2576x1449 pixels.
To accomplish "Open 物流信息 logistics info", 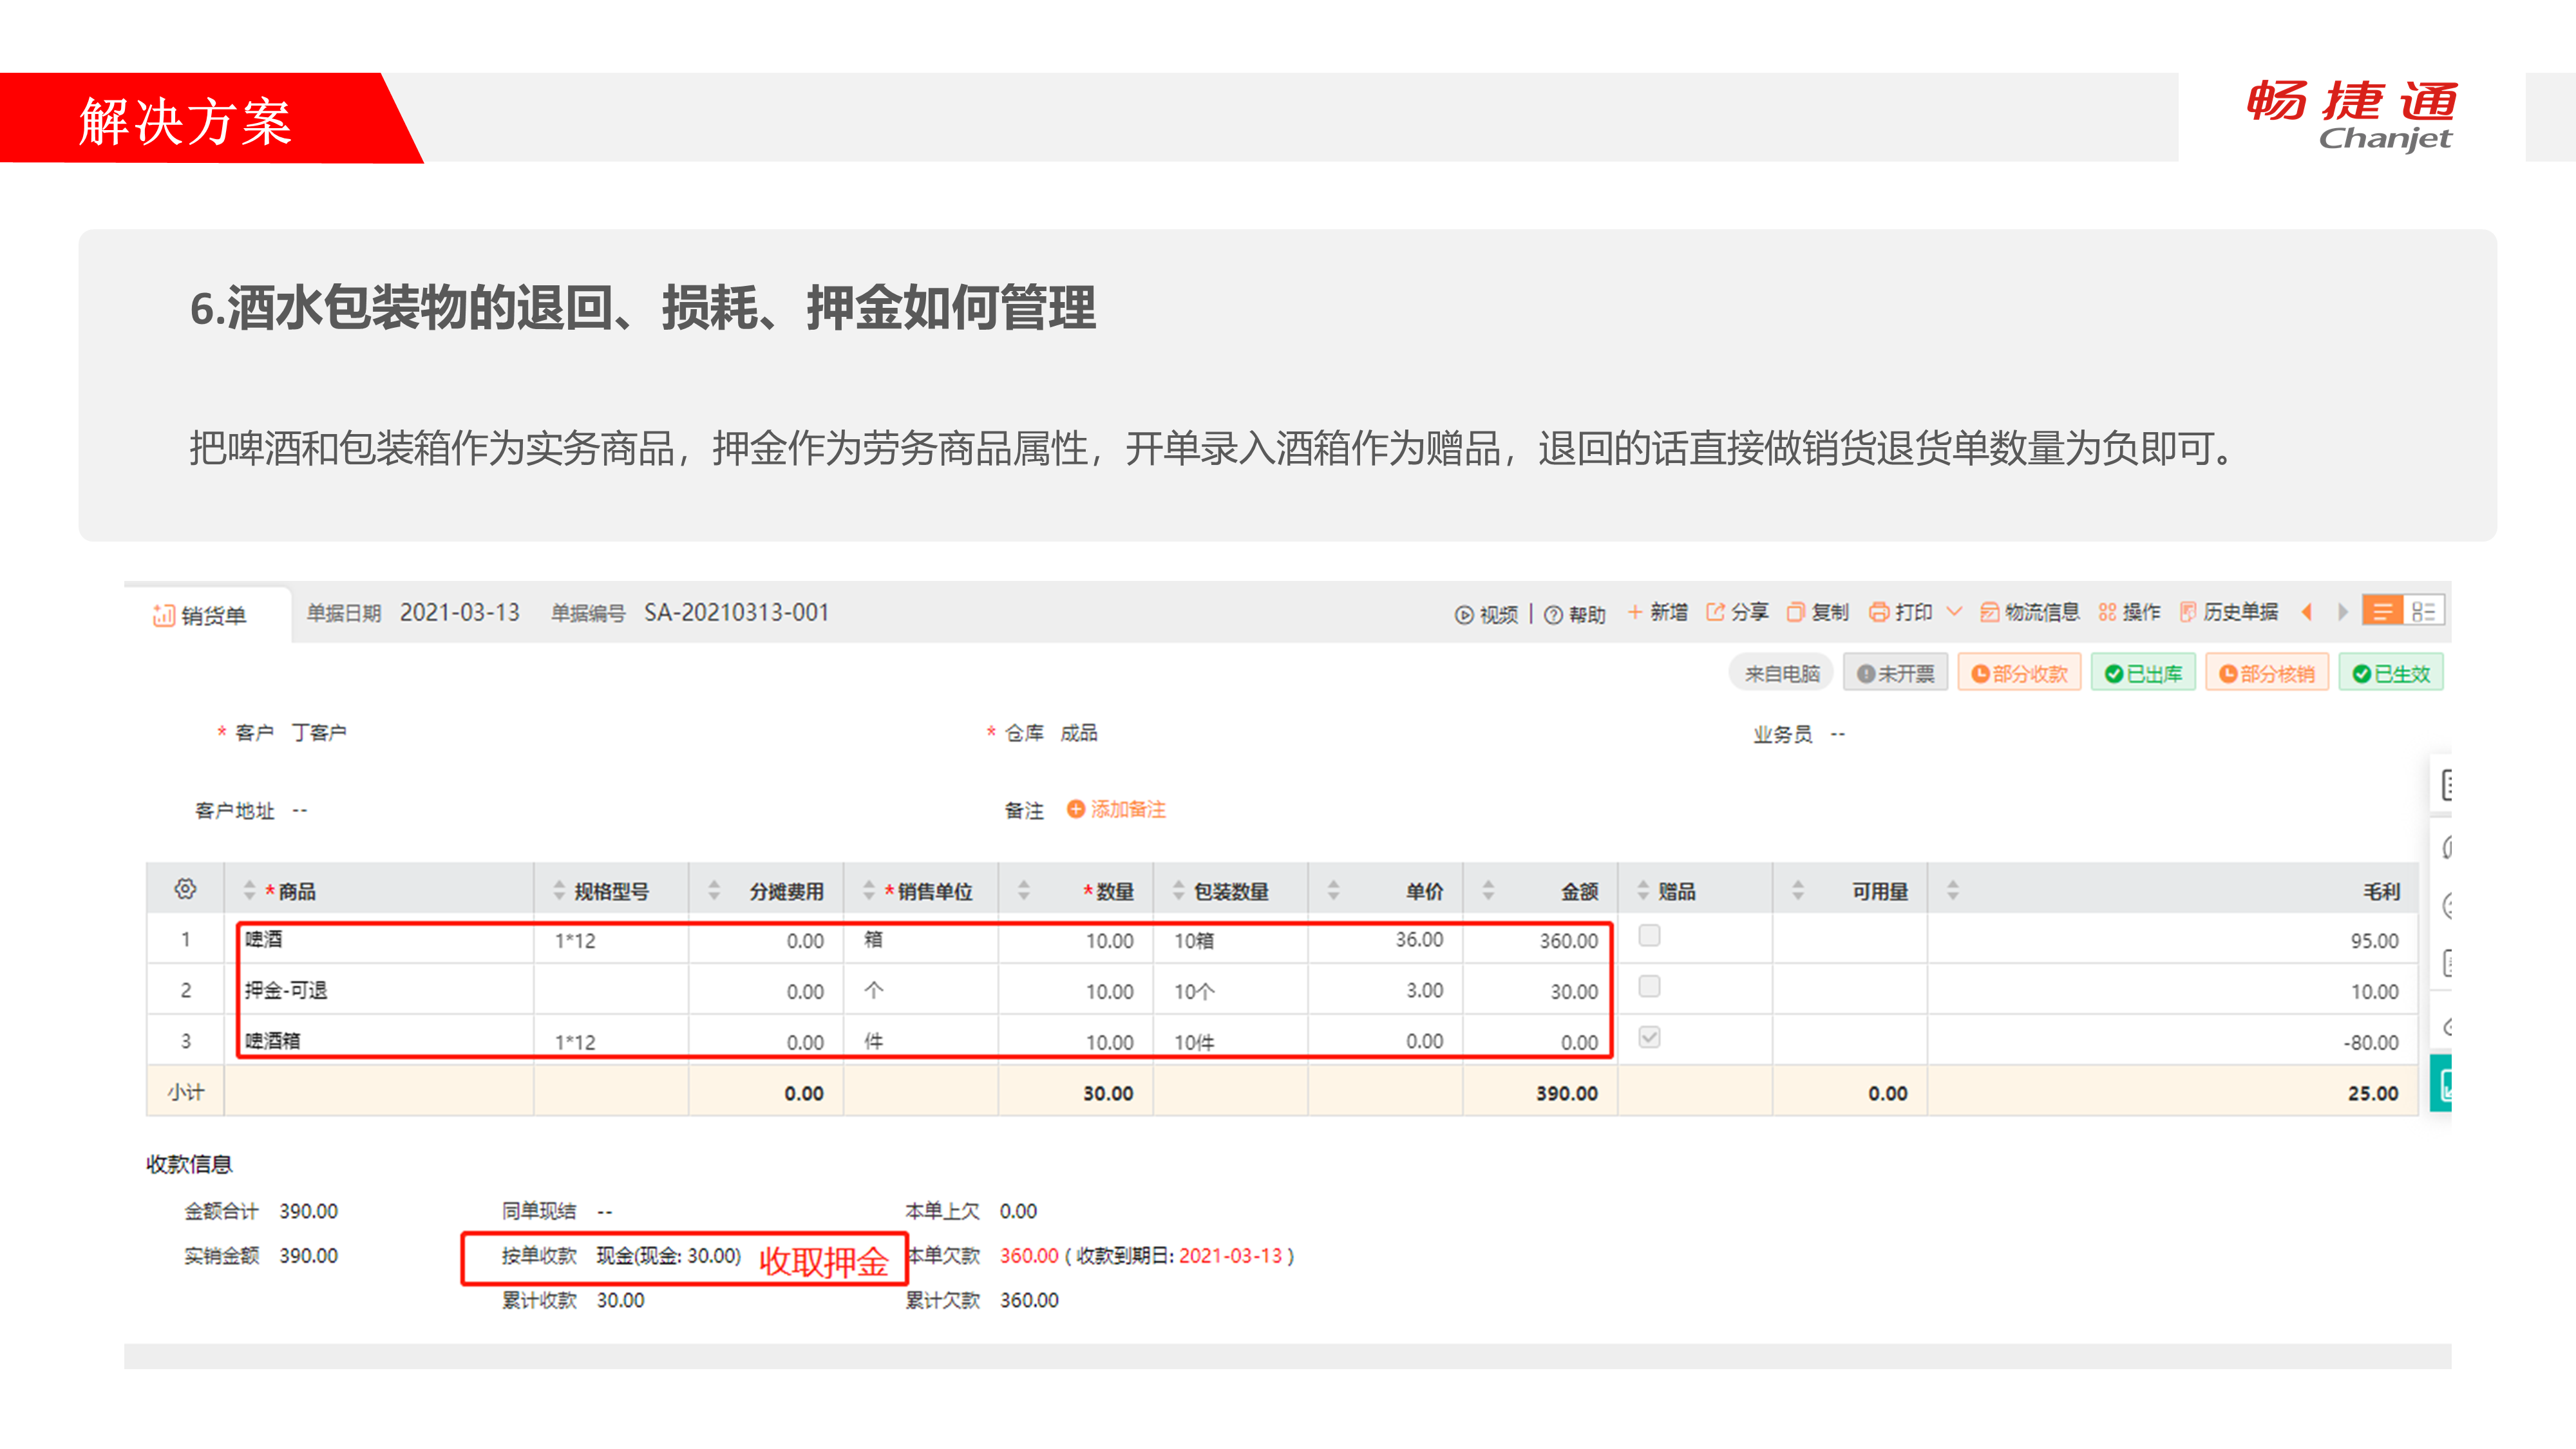I will pyautogui.click(x=2029, y=612).
